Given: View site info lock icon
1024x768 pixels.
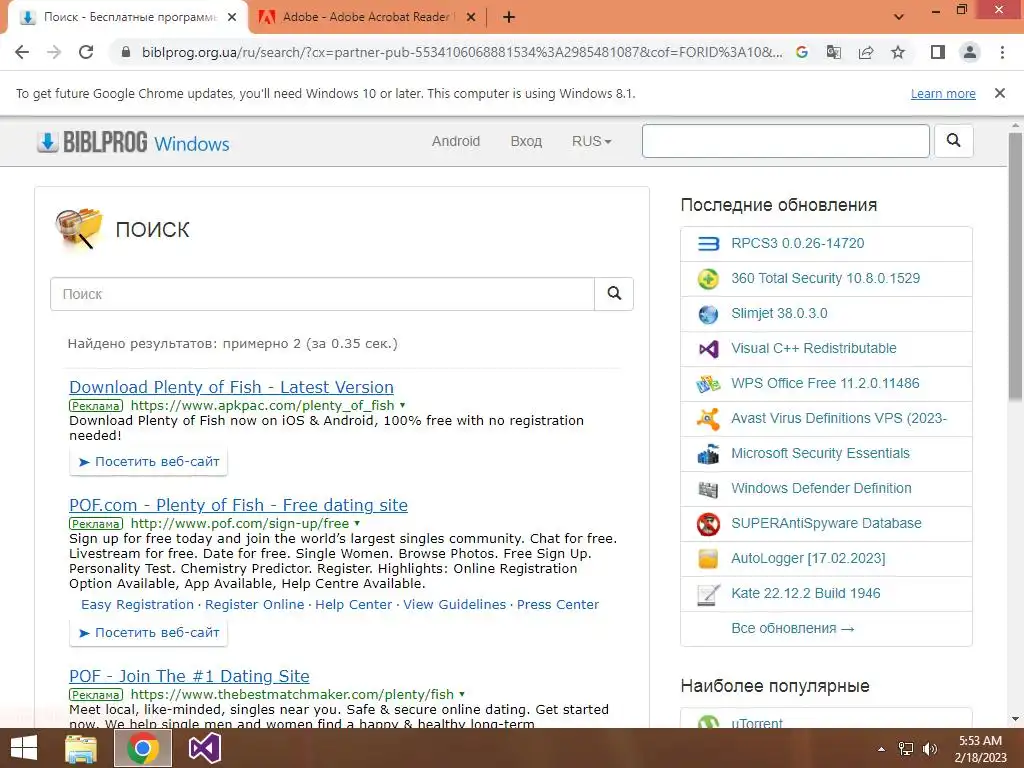Looking at the screenshot, I should 126,52.
